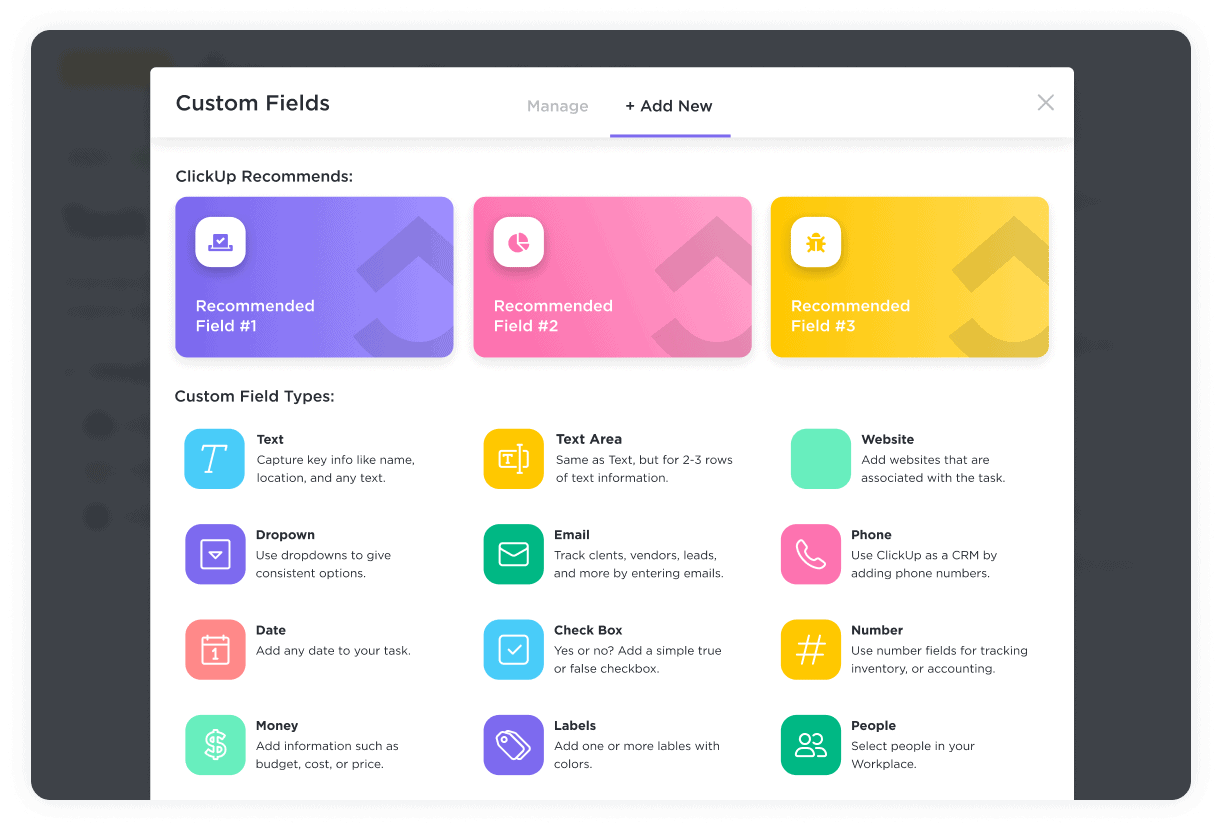Open the purple Recommended Field #1 card
The height and width of the screenshot is (831, 1220).
point(314,277)
